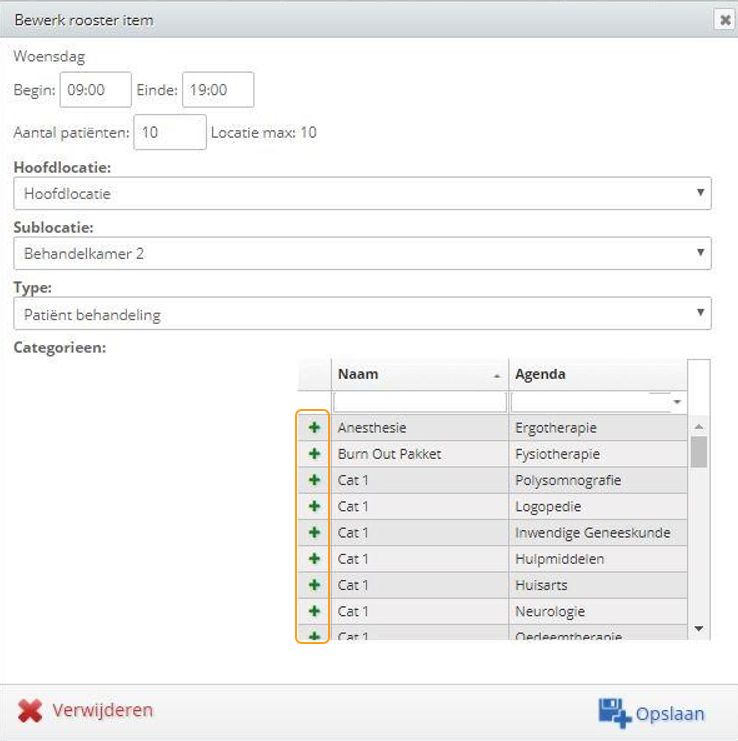Screen dimensions: 738x741
Task: Add Cat 1 Huisarts with plus icon
Action: coord(314,585)
